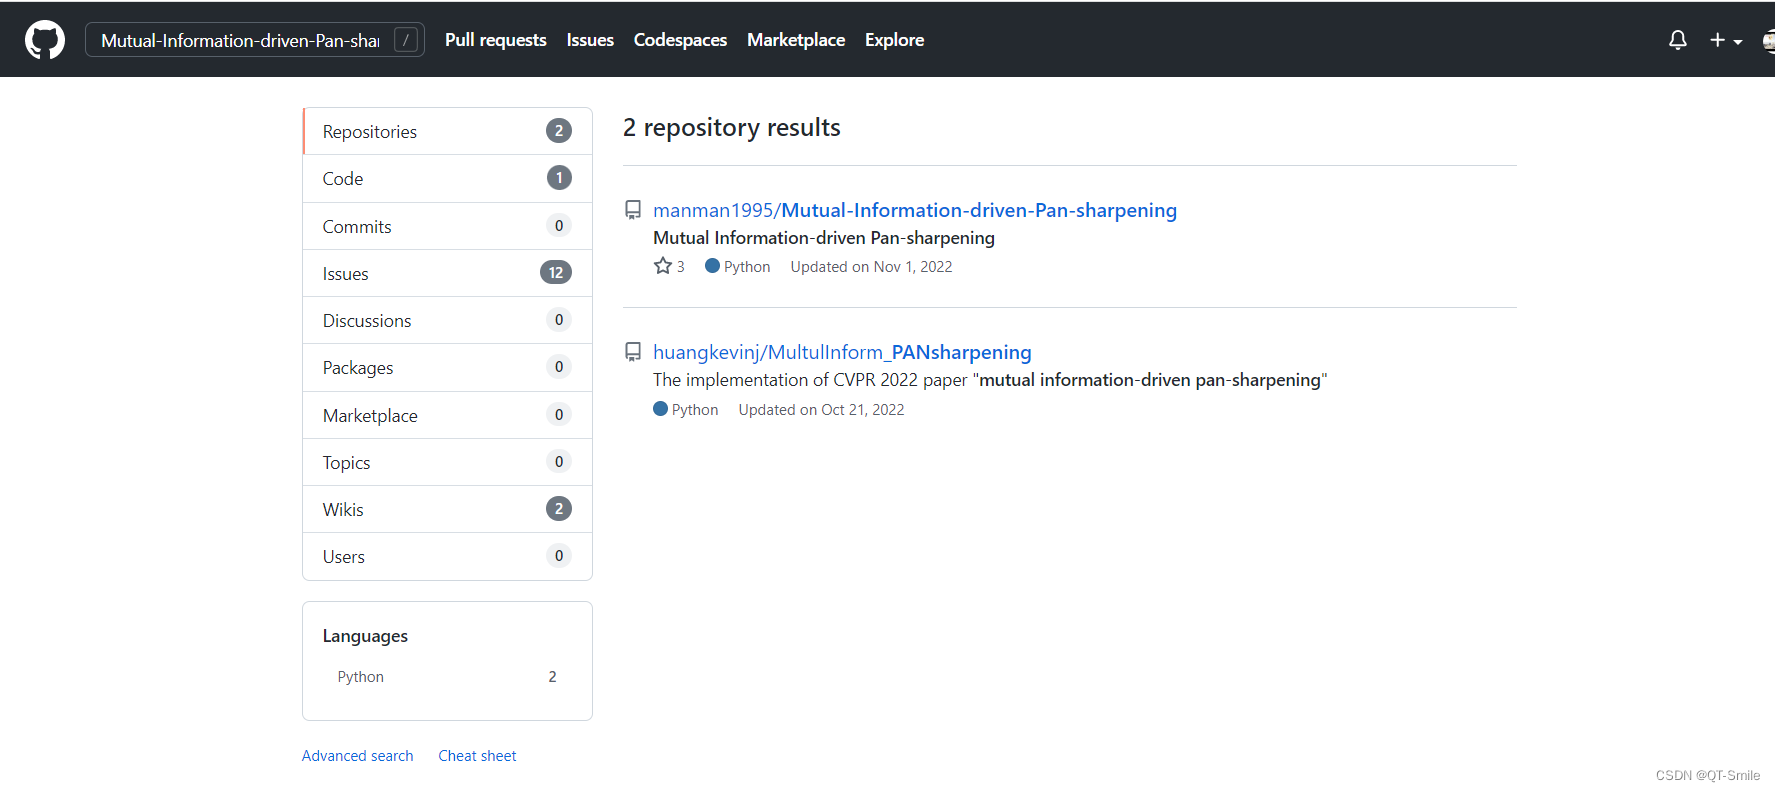Select the Discussions results filter
The width and height of the screenshot is (1775, 792).
tap(447, 320)
